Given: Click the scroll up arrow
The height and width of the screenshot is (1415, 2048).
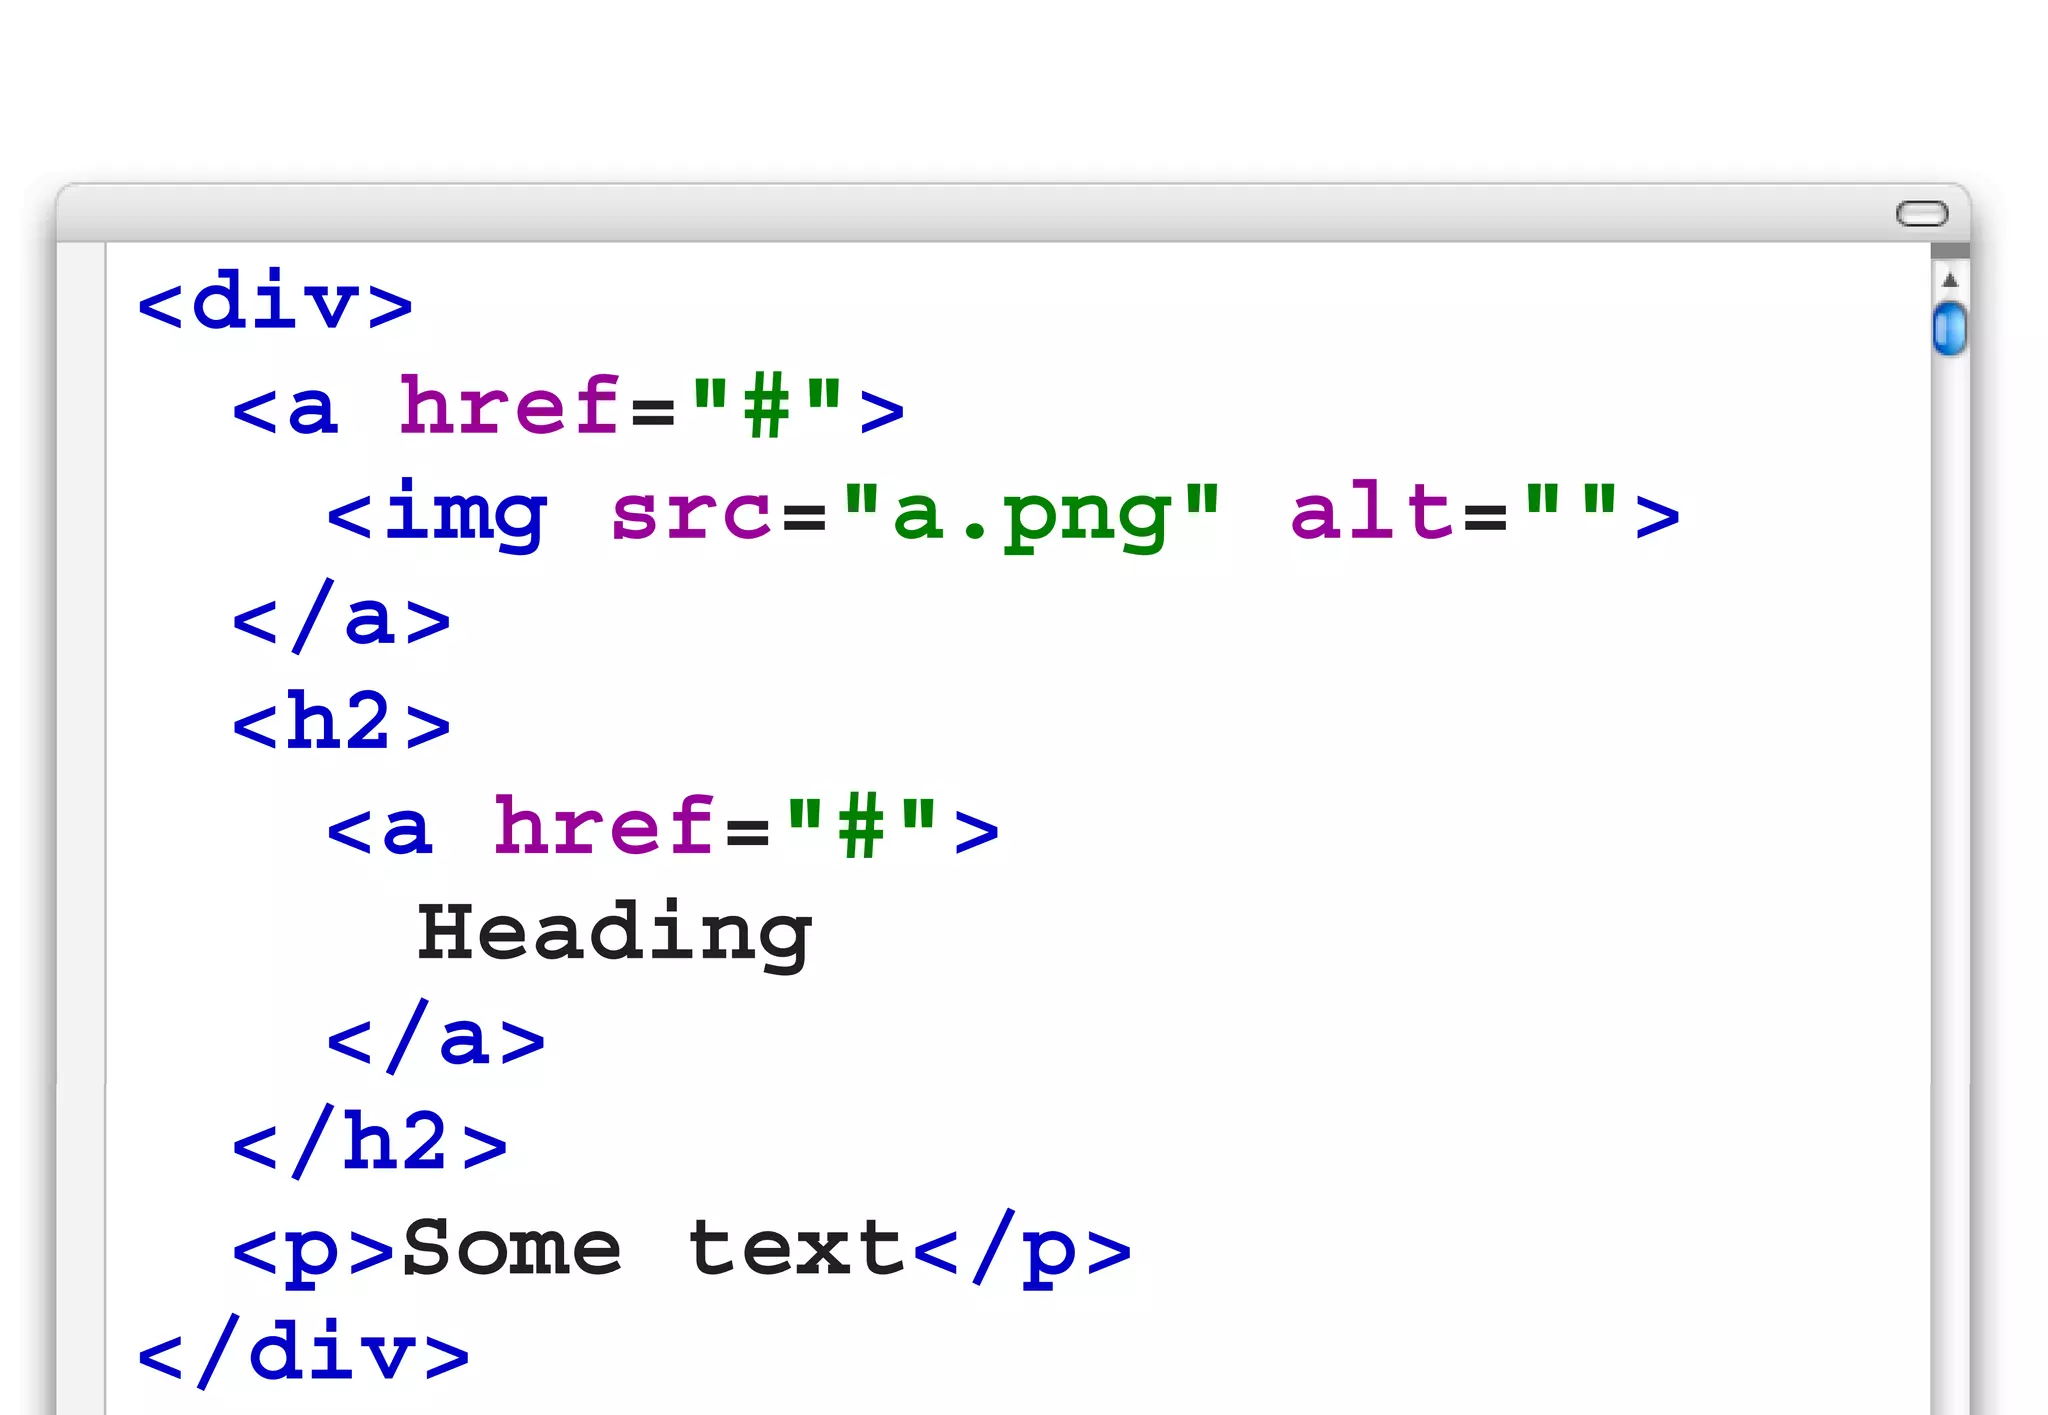Looking at the screenshot, I should (1949, 280).
